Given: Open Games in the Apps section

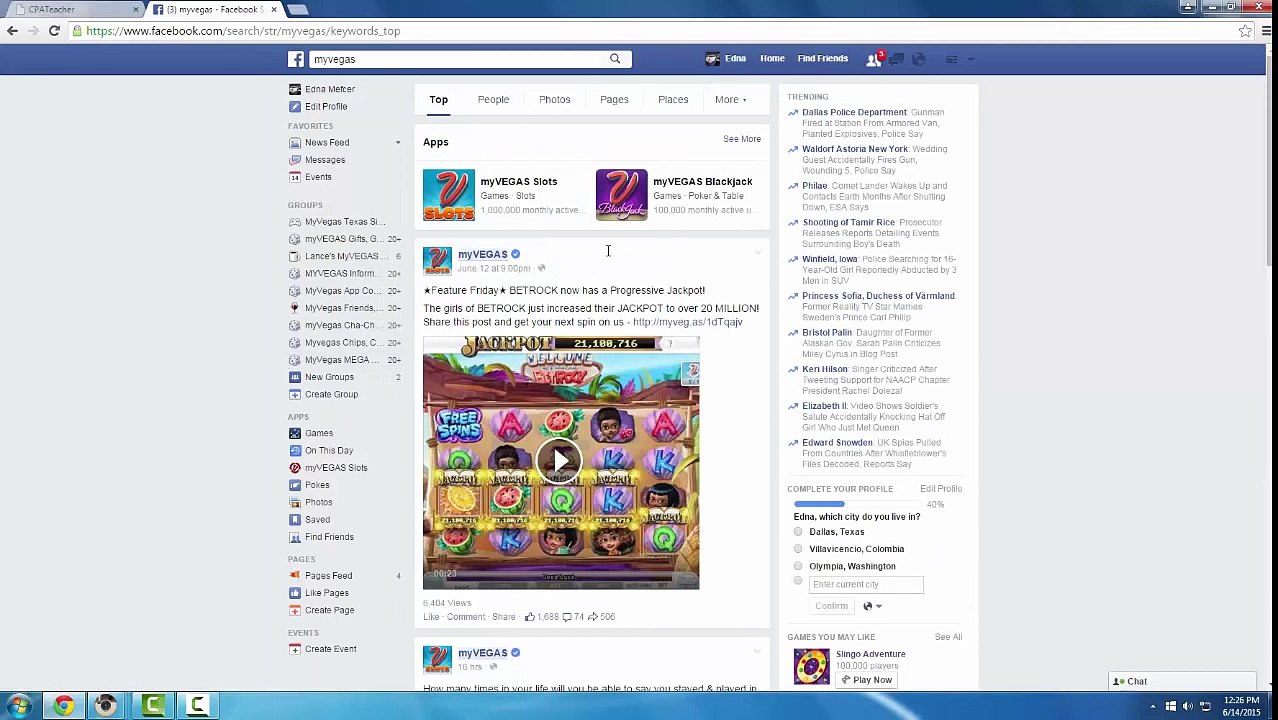Looking at the screenshot, I should point(318,433).
